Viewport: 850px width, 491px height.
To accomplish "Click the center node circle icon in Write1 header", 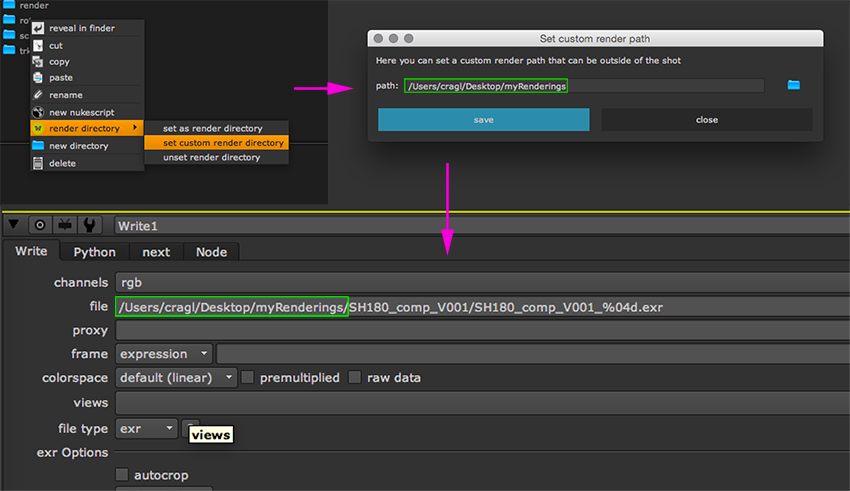I will pyautogui.click(x=40, y=225).
